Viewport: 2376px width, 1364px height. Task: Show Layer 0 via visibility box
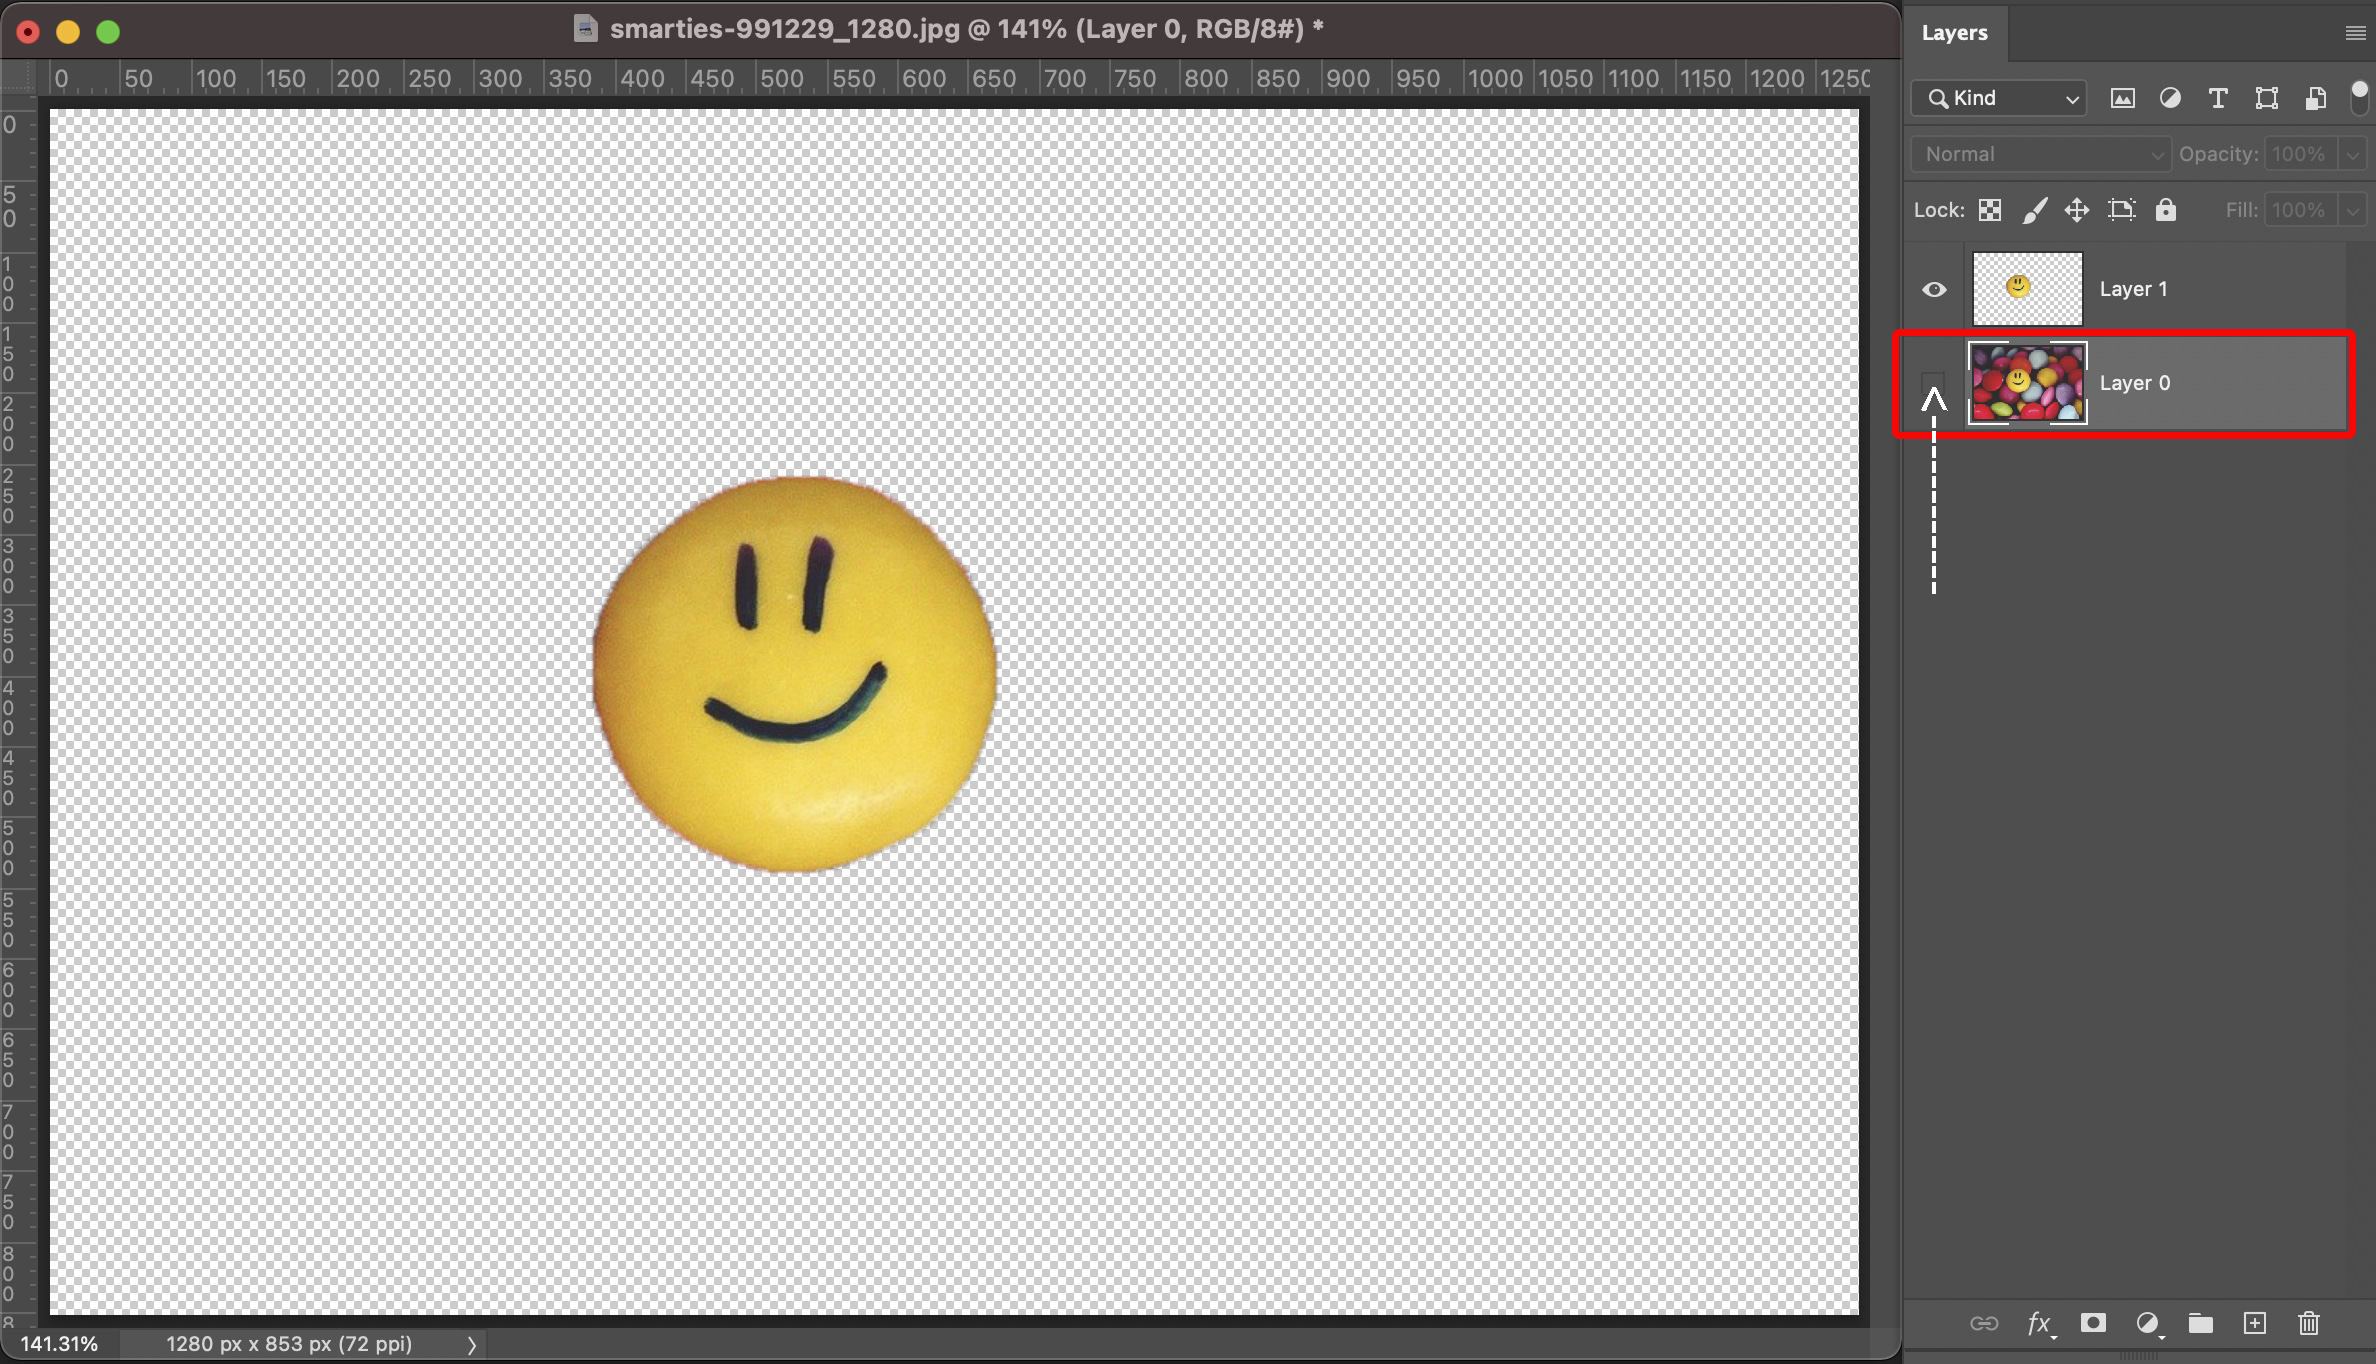point(1934,384)
